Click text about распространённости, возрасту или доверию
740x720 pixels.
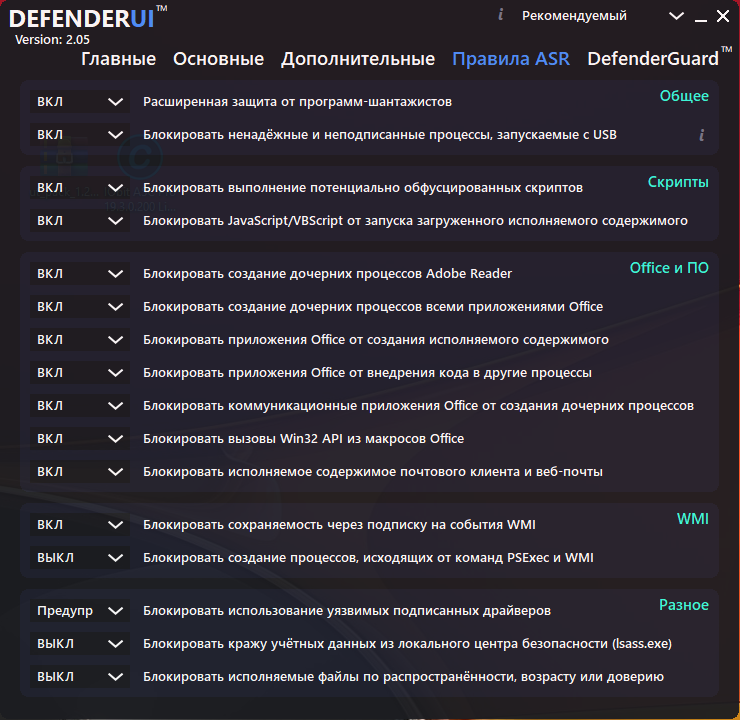point(404,677)
